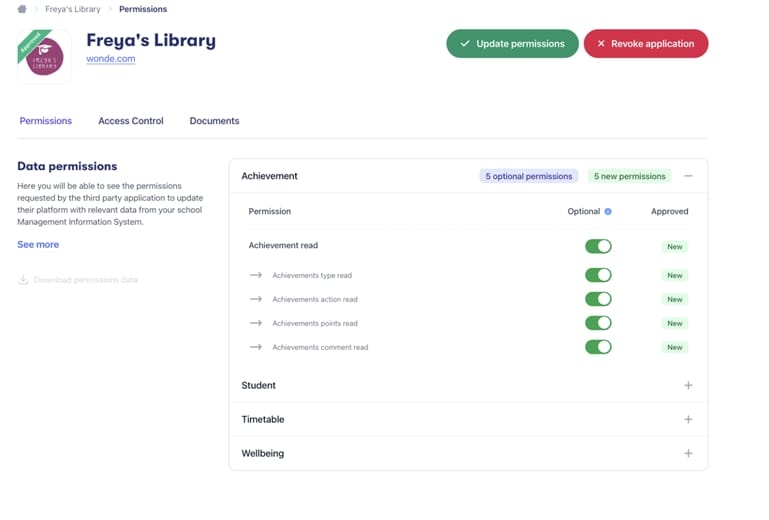Click arrow icon before Achievements points read

point(256,323)
